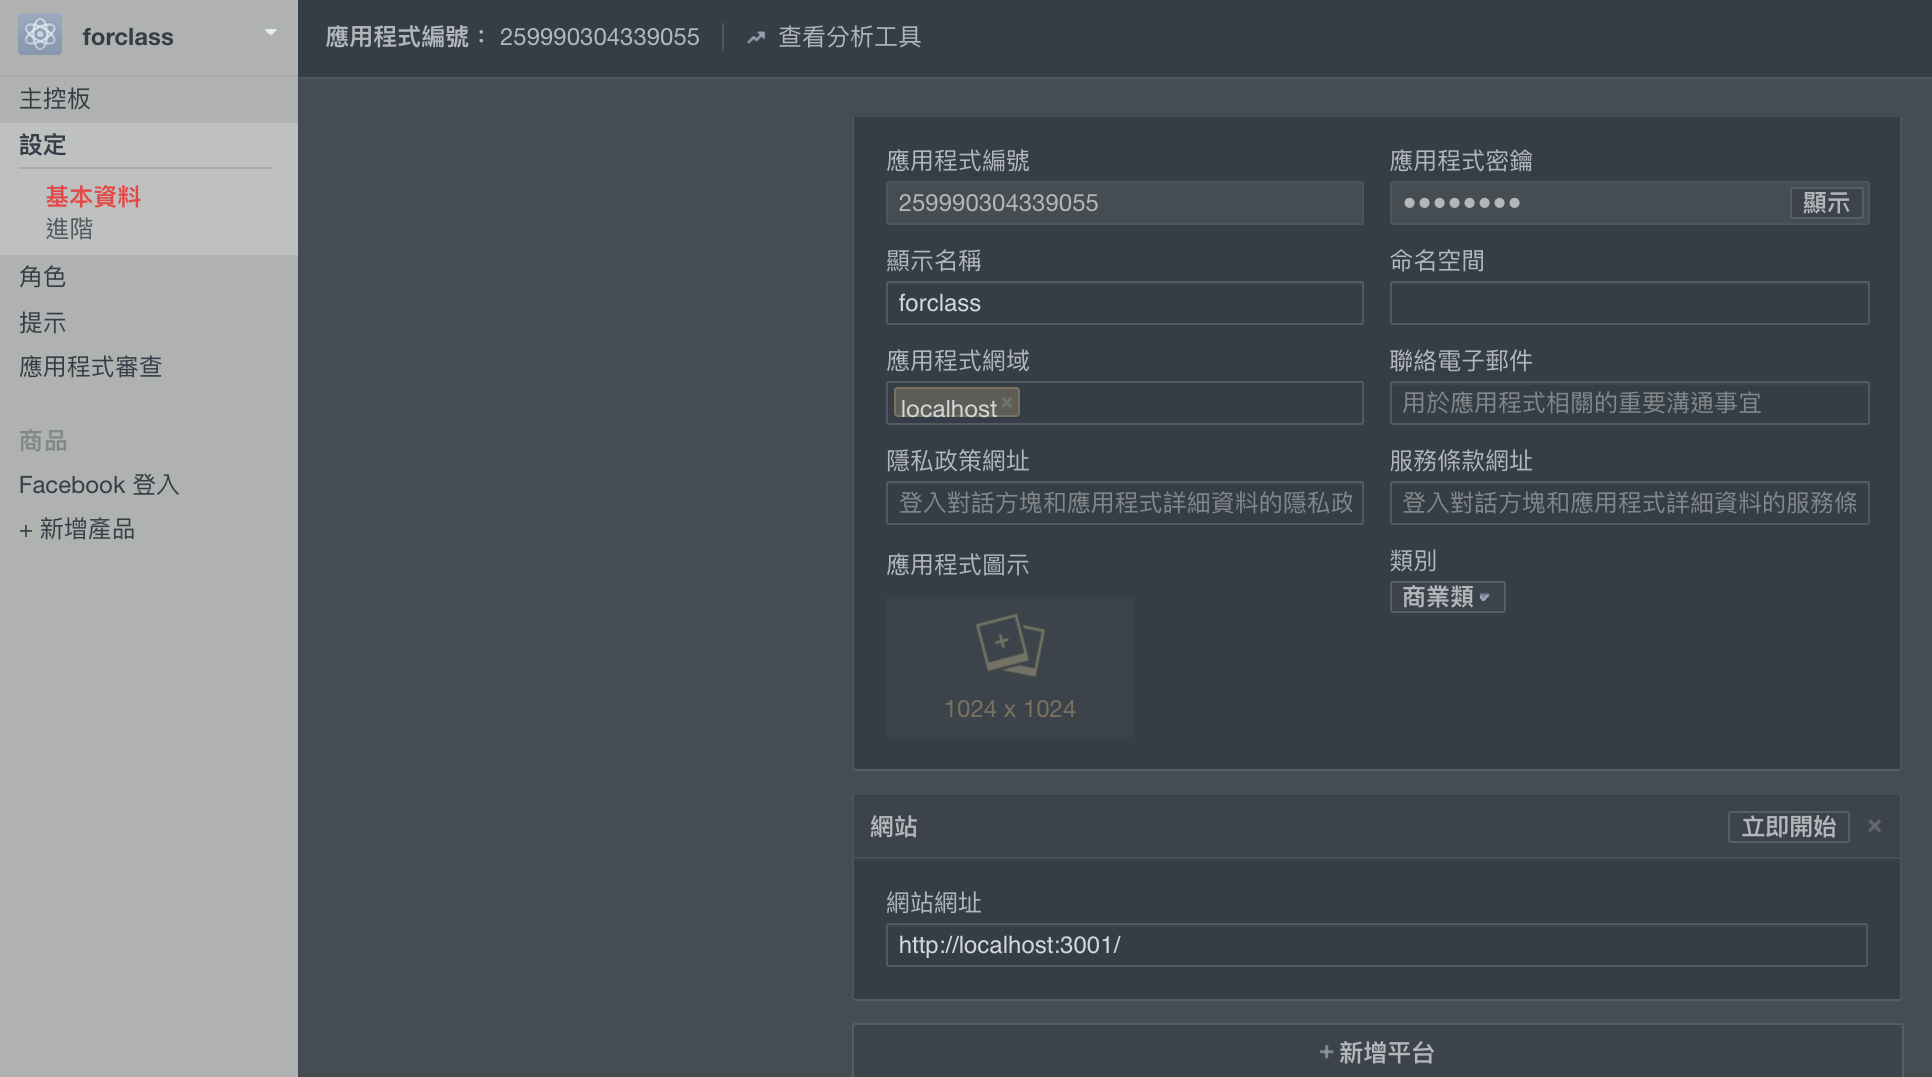Focus the 網站網址 field

1376,945
